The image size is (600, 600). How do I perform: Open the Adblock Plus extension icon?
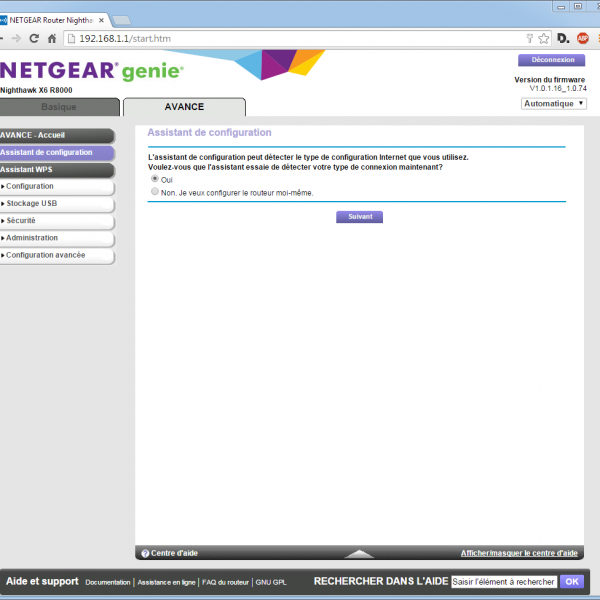point(582,38)
